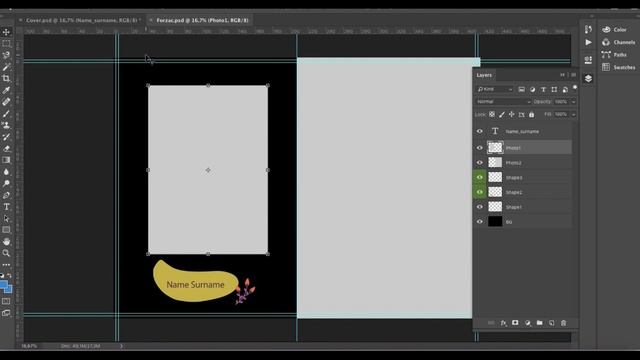Viewport: 640px width, 360px height.
Task: Toggle lock transparent pixels
Action: [x=492, y=114]
